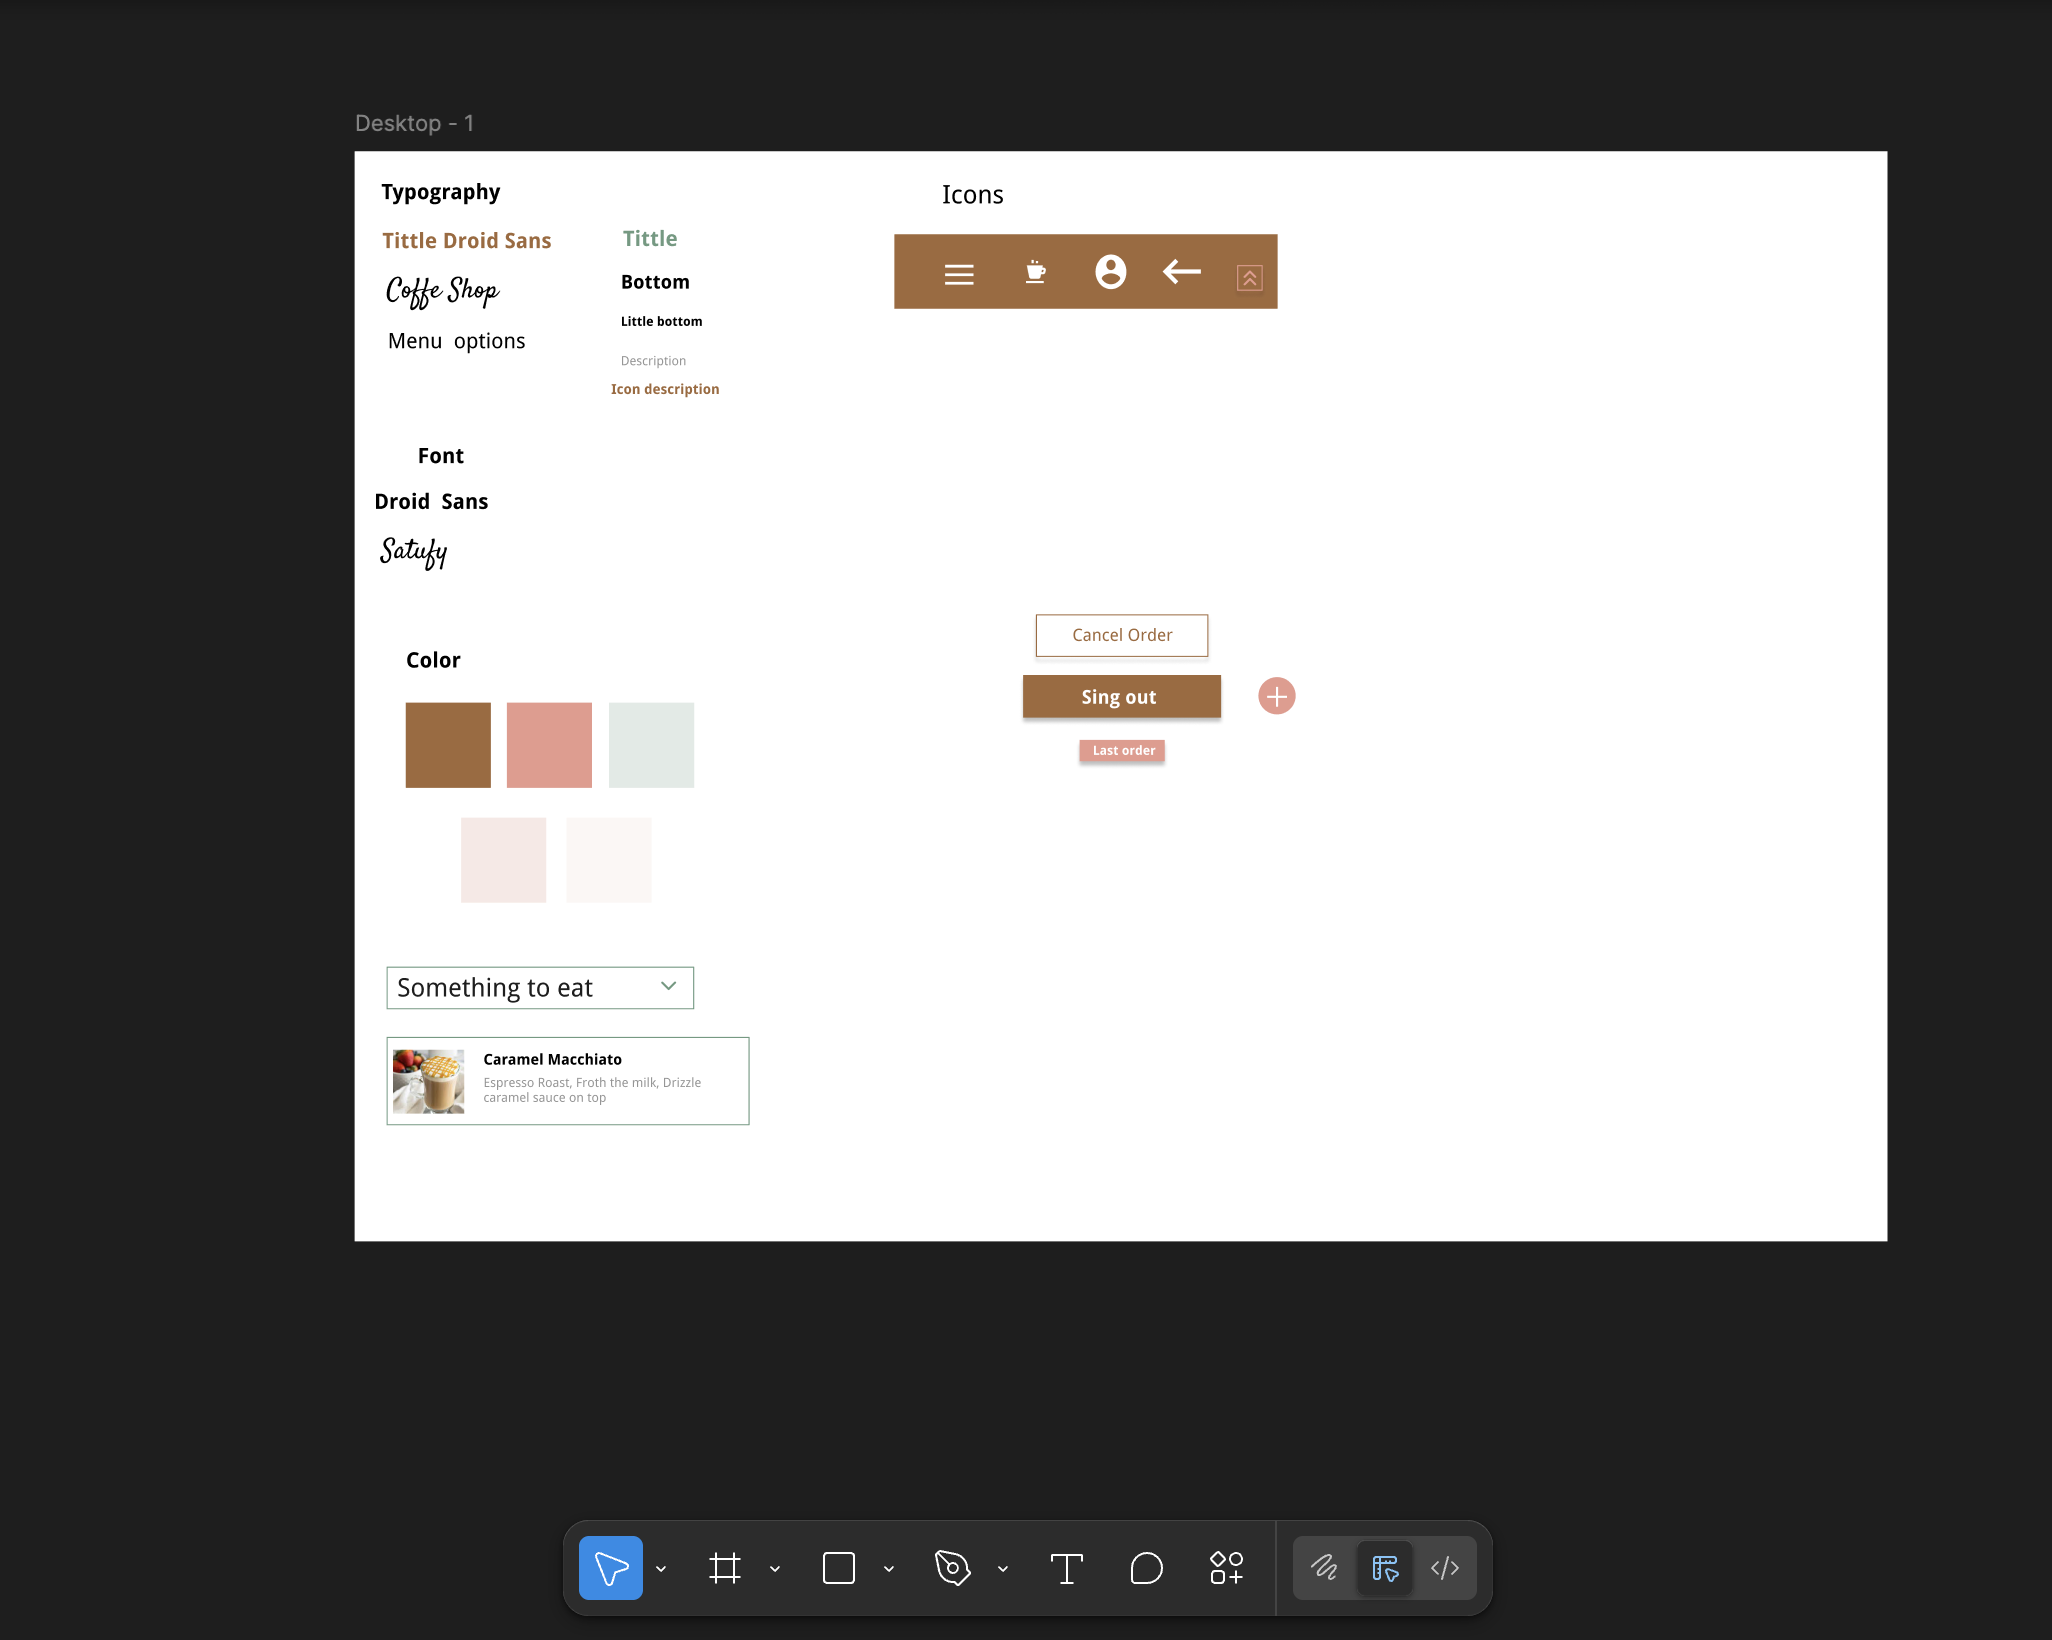This screenshot has width=2052, height=1640.
Task: Select the Comment tool
Action: click(1147, 1568)
